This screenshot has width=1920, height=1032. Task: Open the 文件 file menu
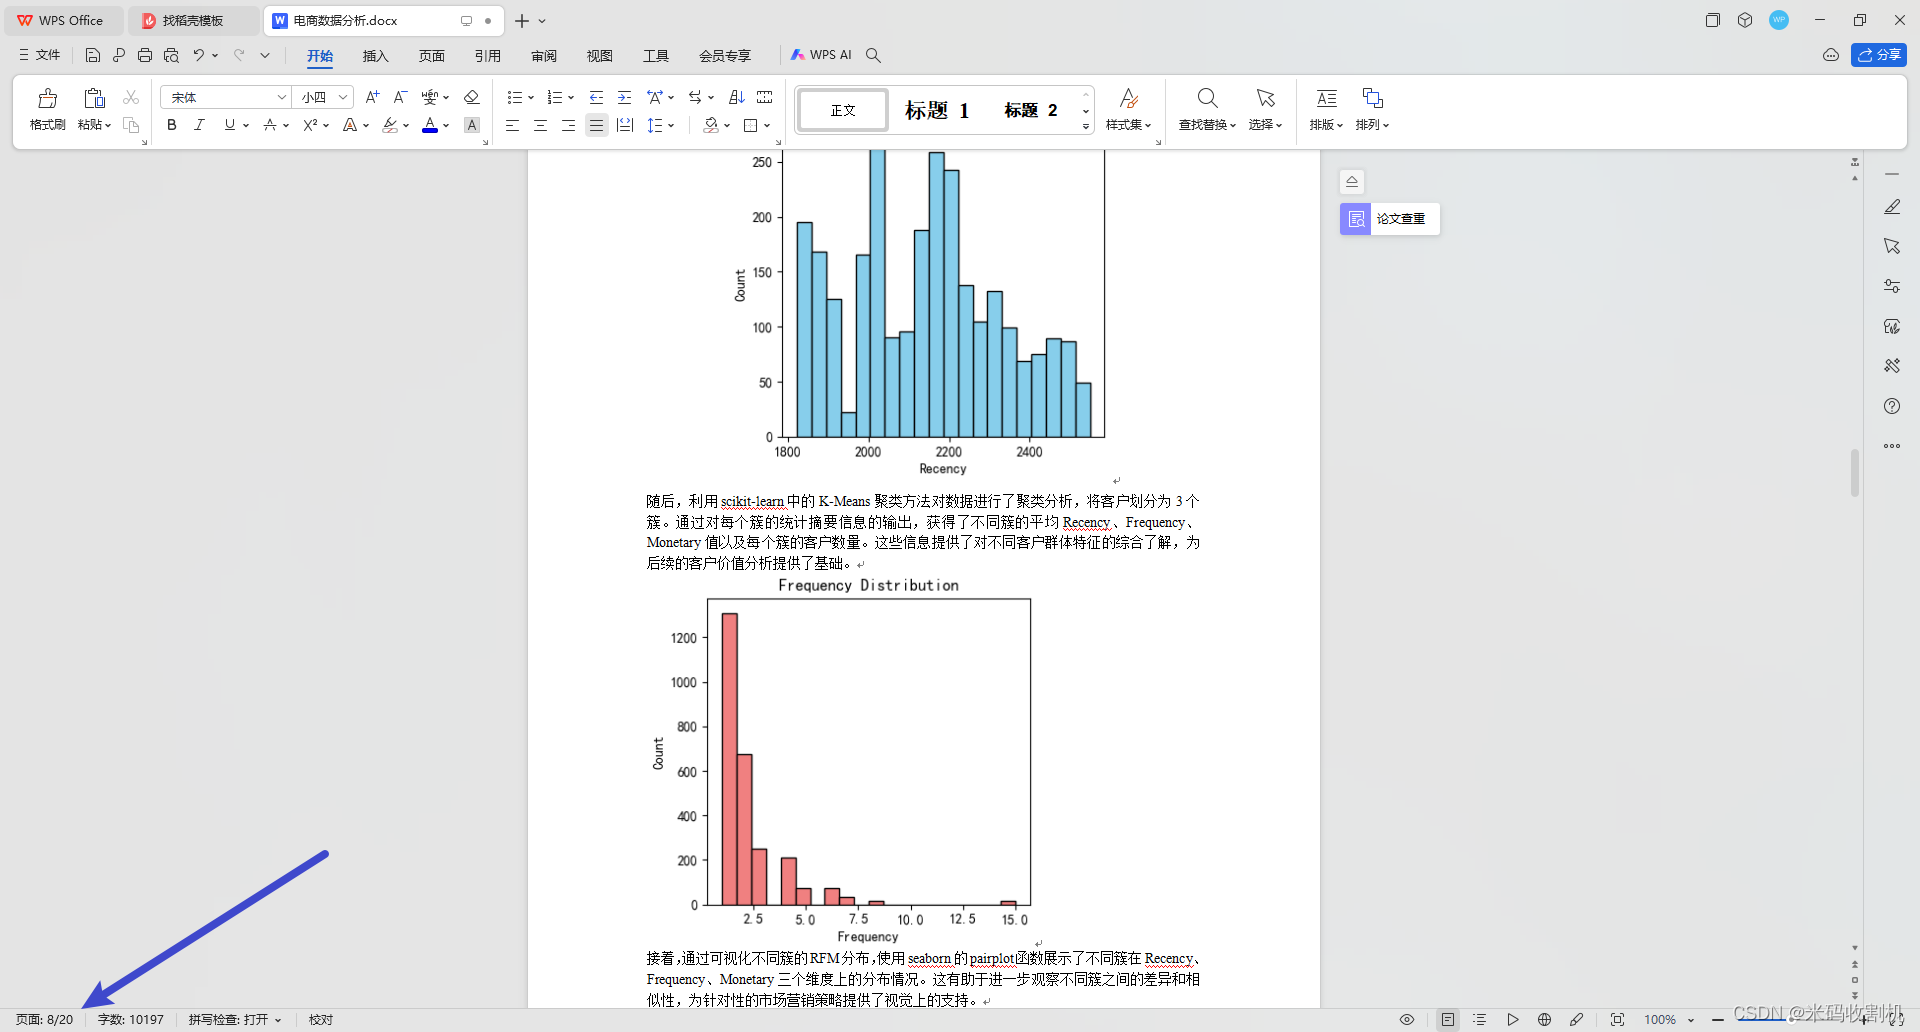pos(40,55)
